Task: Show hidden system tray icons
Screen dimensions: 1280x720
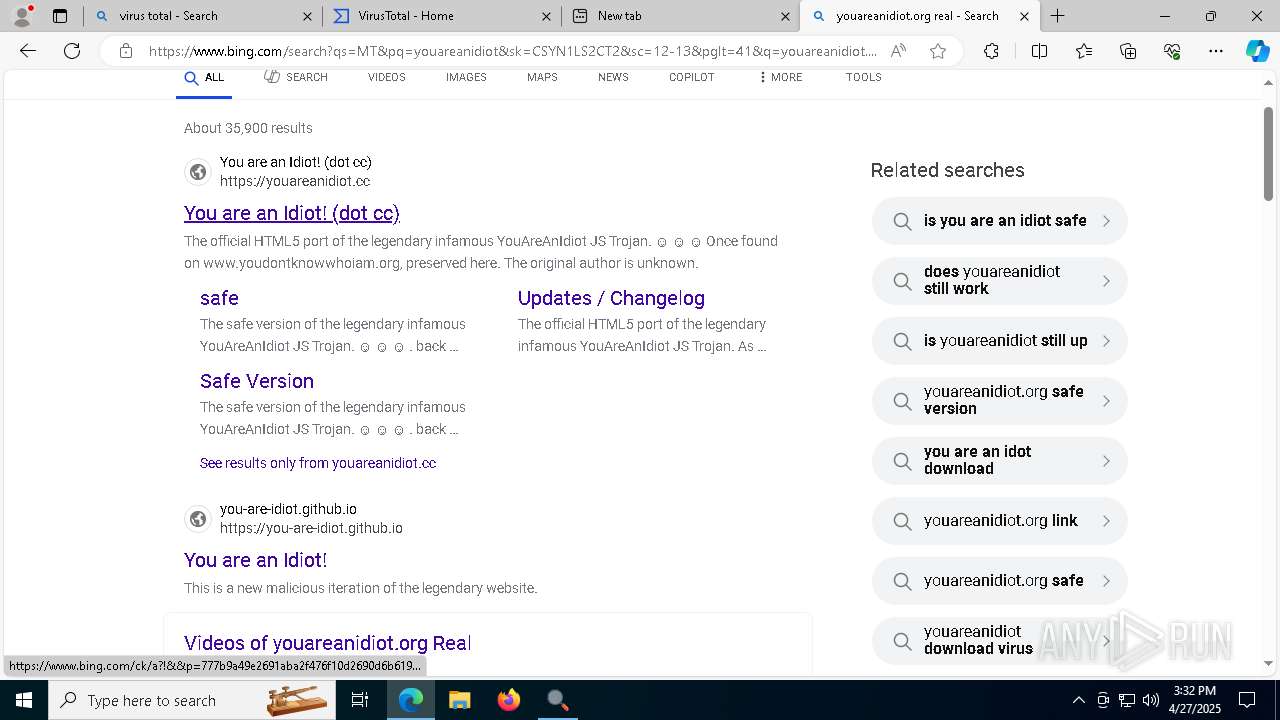Action: pyautogui.click(x=1078, y=700)
